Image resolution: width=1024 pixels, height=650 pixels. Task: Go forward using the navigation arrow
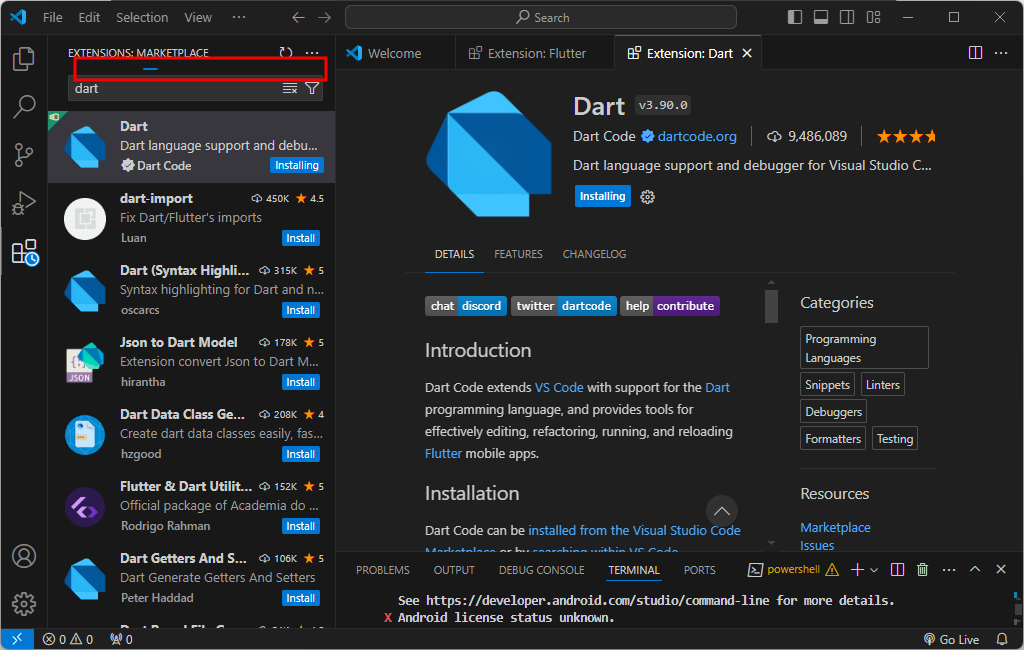click(325, 18)
